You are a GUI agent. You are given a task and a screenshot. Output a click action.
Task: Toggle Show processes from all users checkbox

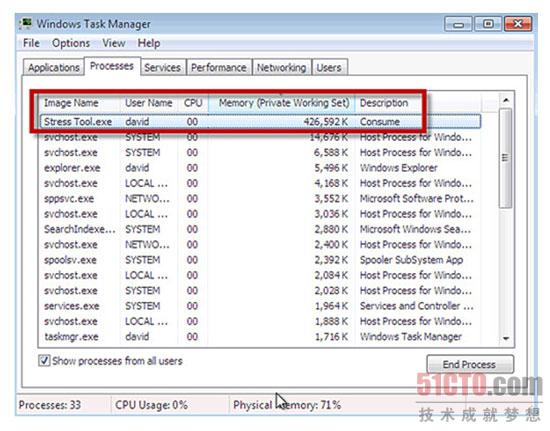(44, 361)
